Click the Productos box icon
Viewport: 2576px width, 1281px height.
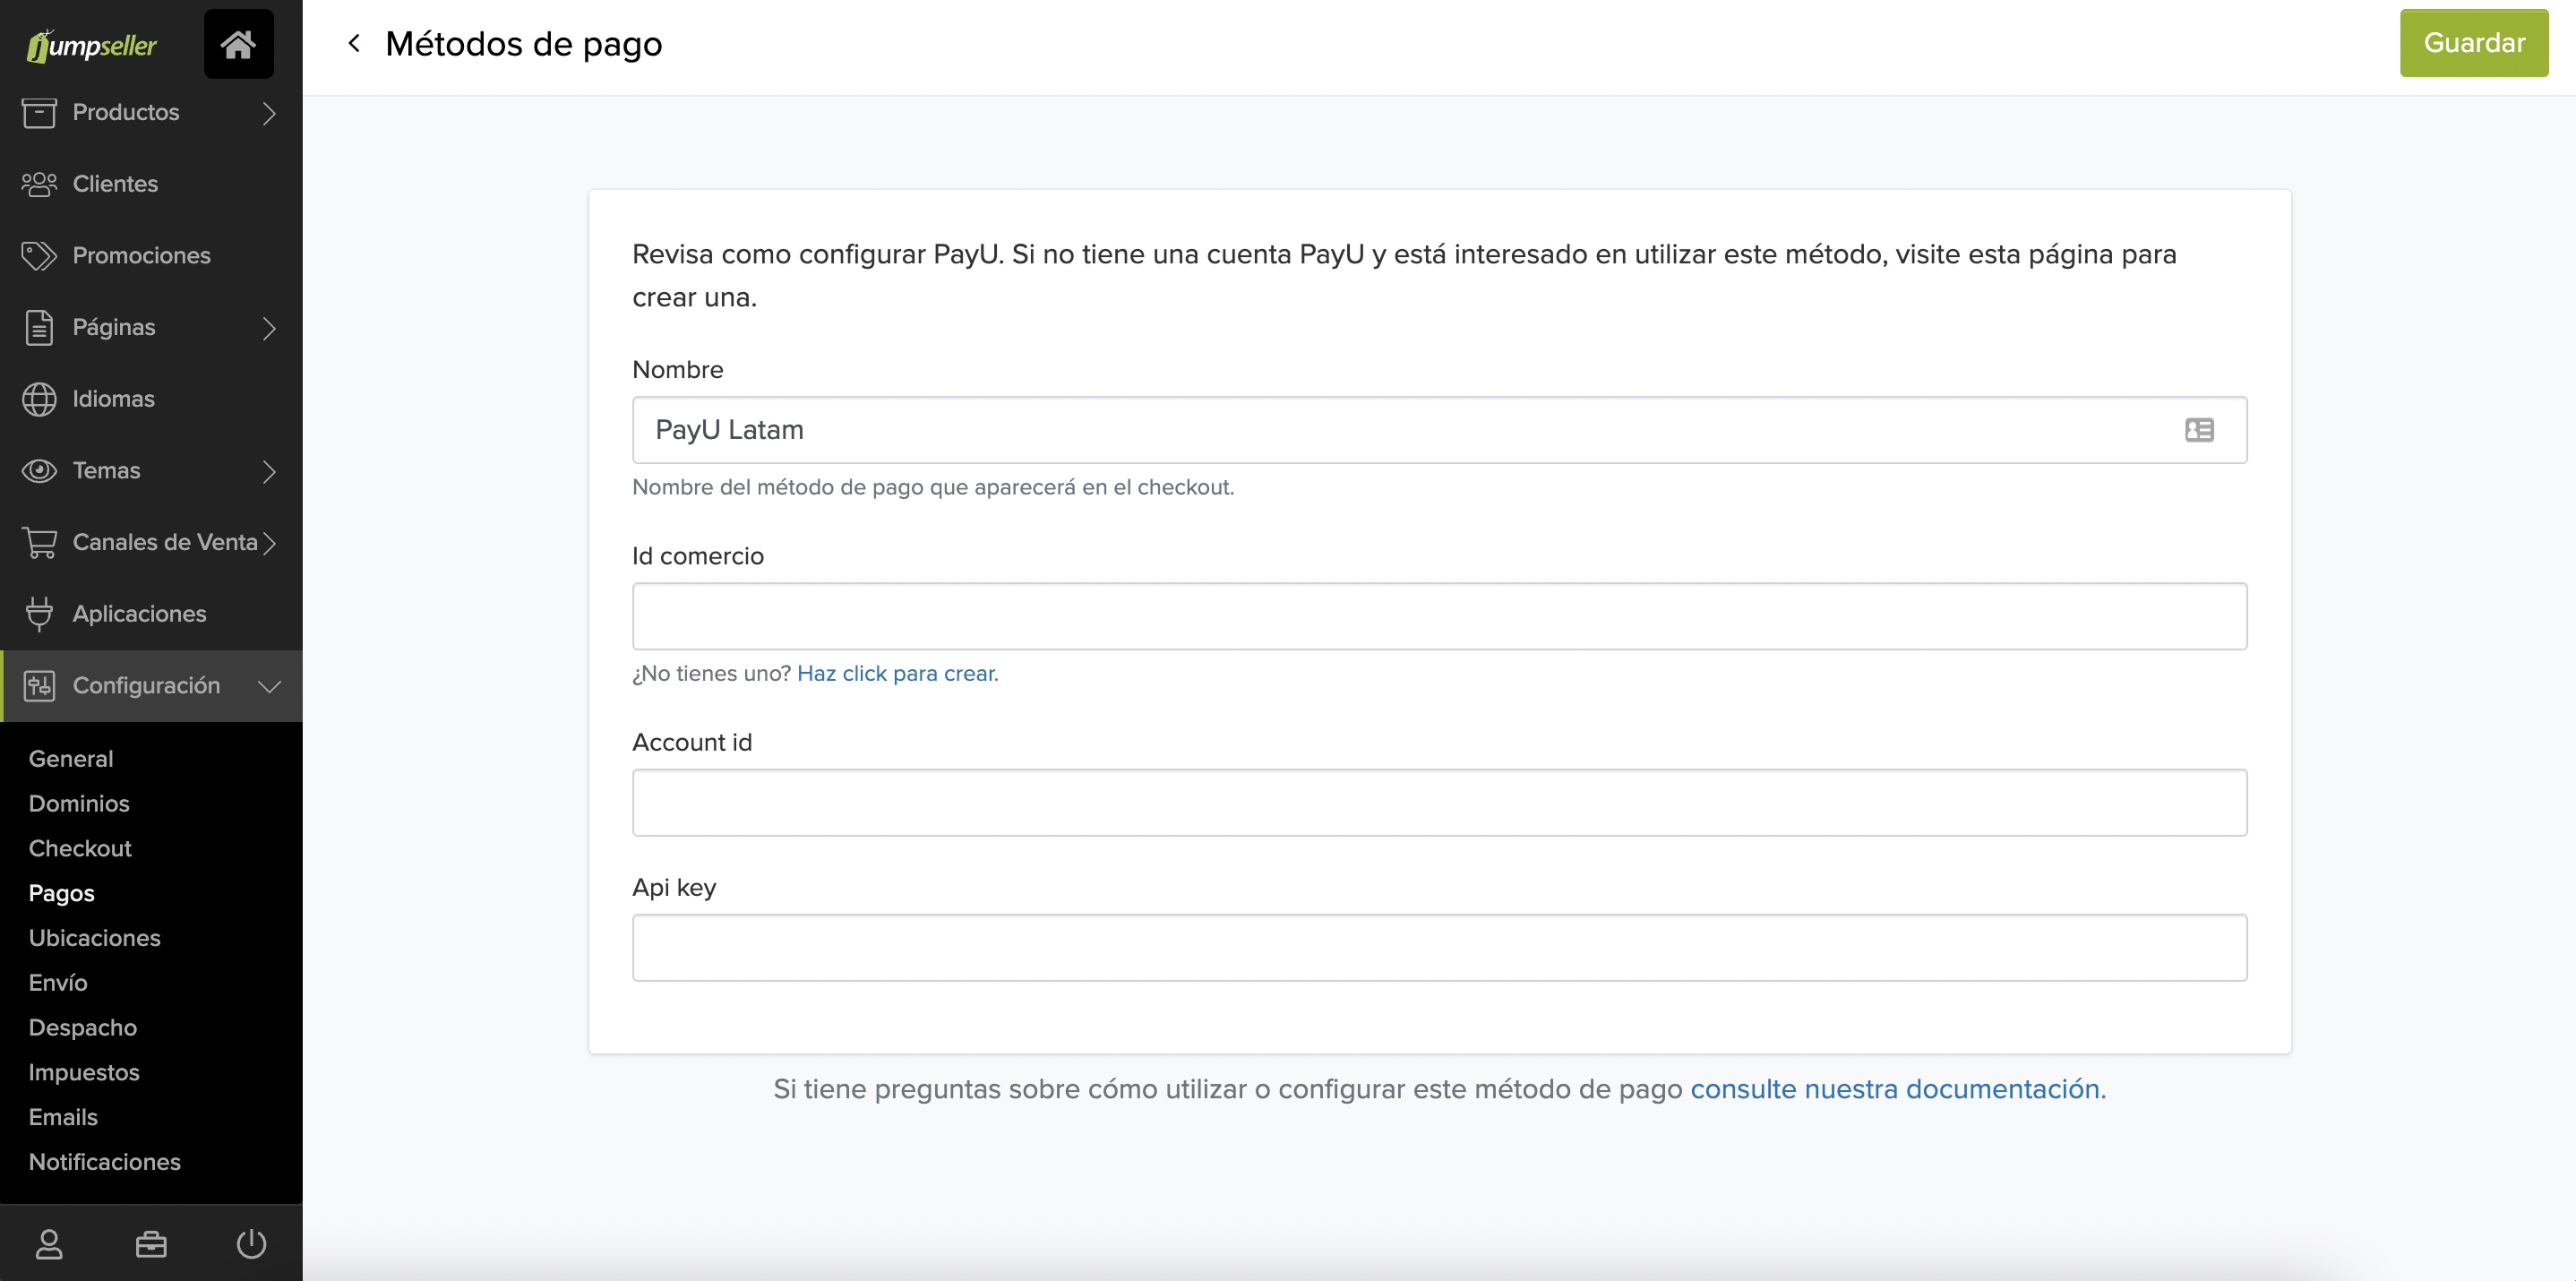pyautogui.click(x=39, y=112)
